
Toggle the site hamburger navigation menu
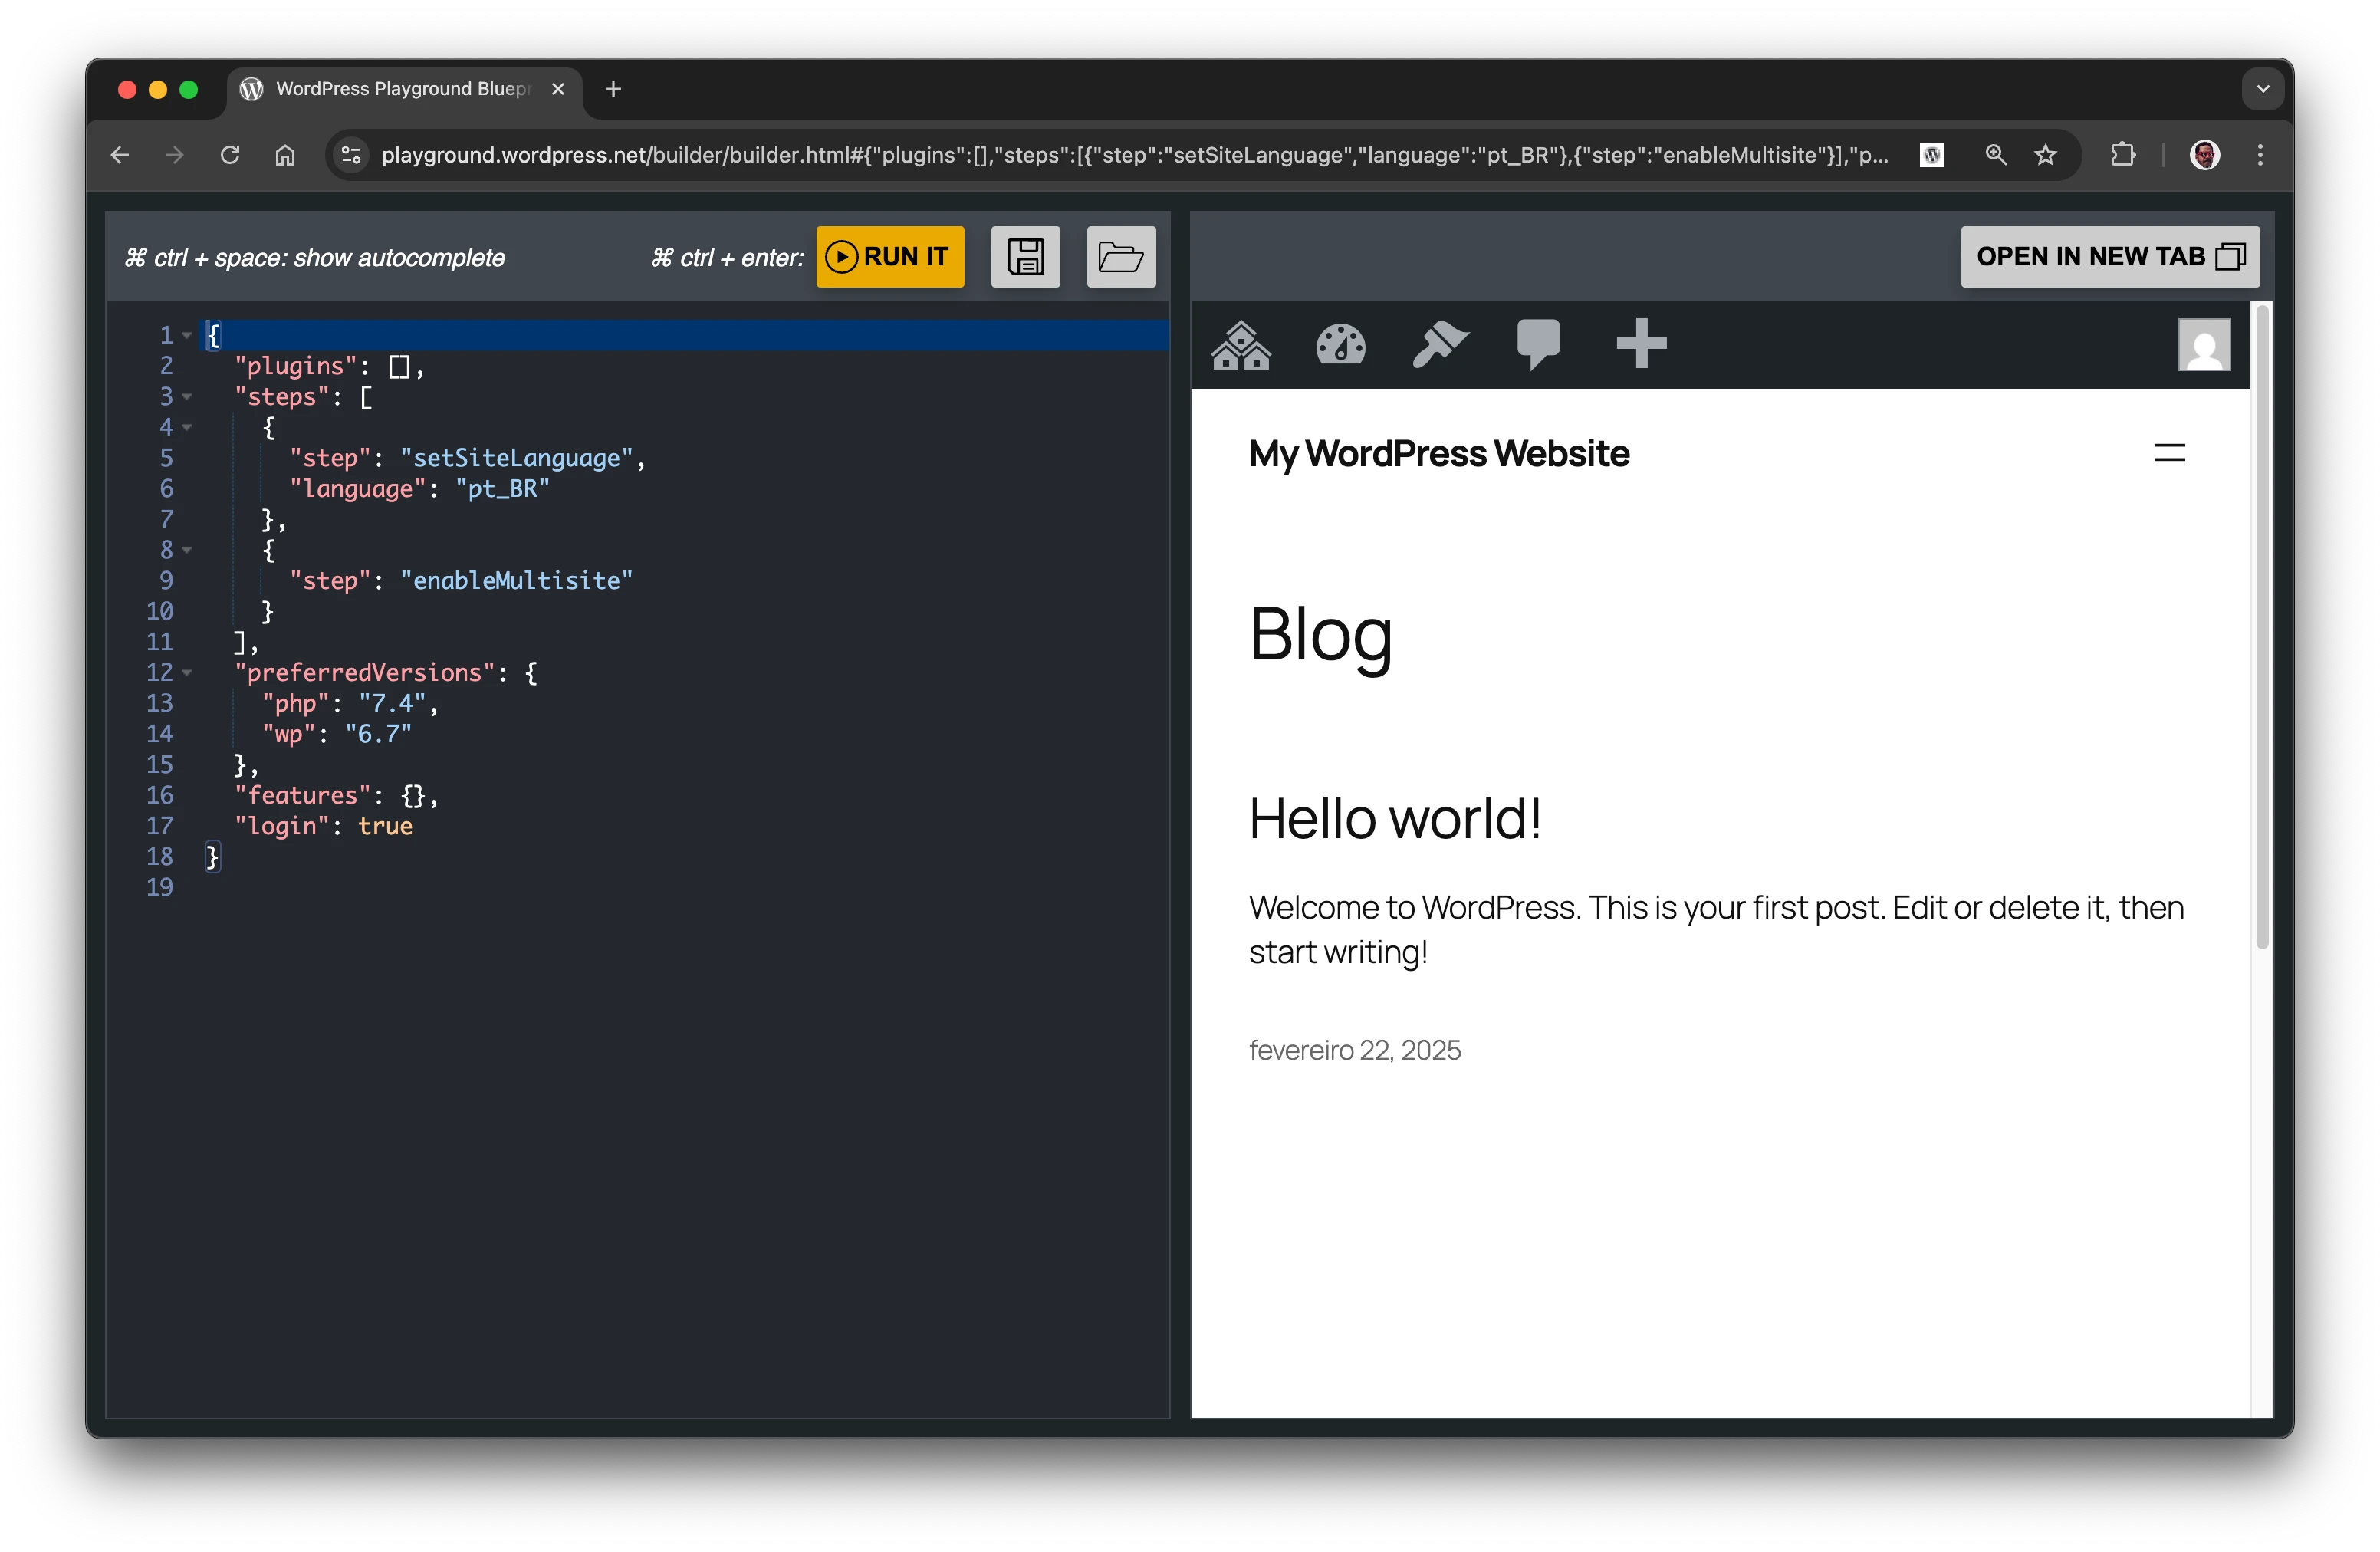(2168, 454)
